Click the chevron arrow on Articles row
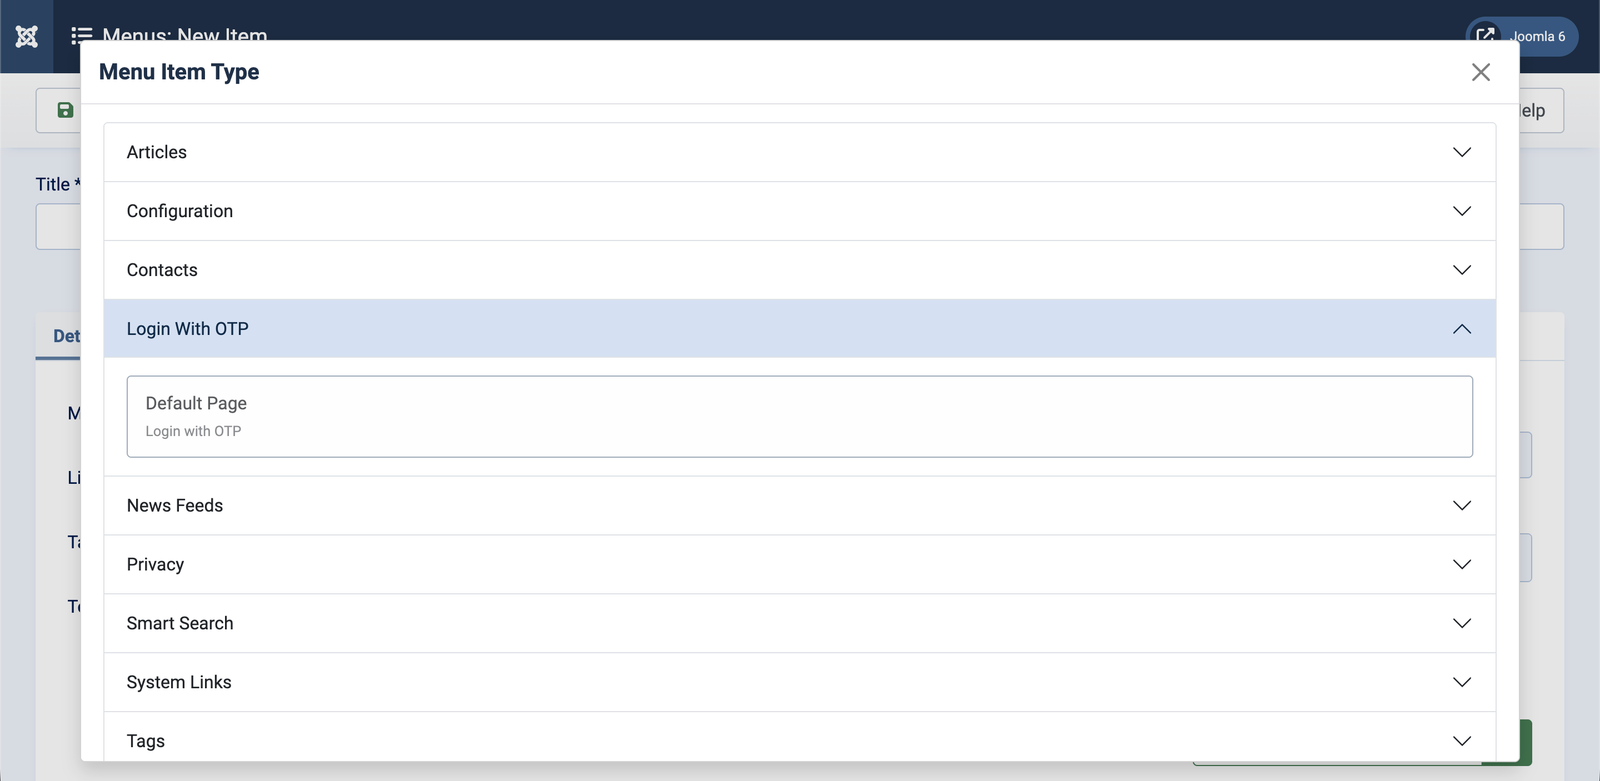This screenshot has height=781, width=1600. [1461, 152]
